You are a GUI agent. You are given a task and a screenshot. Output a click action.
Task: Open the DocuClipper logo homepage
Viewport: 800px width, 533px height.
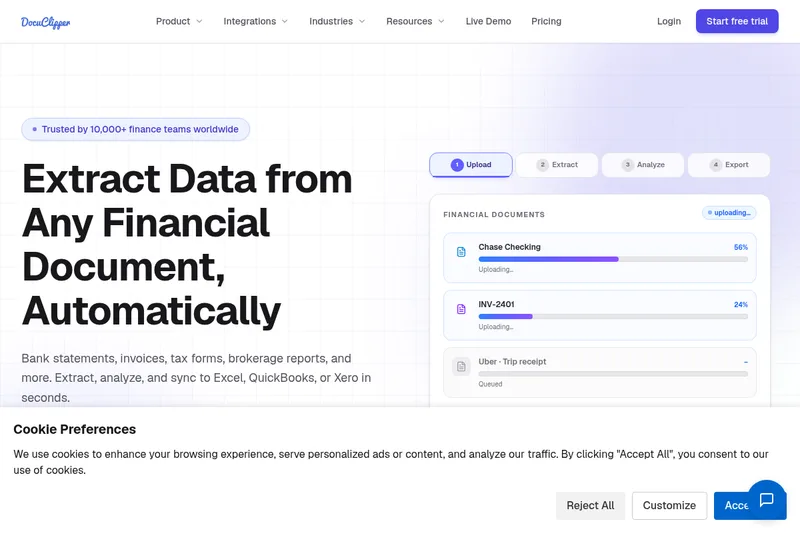[45, 22]
